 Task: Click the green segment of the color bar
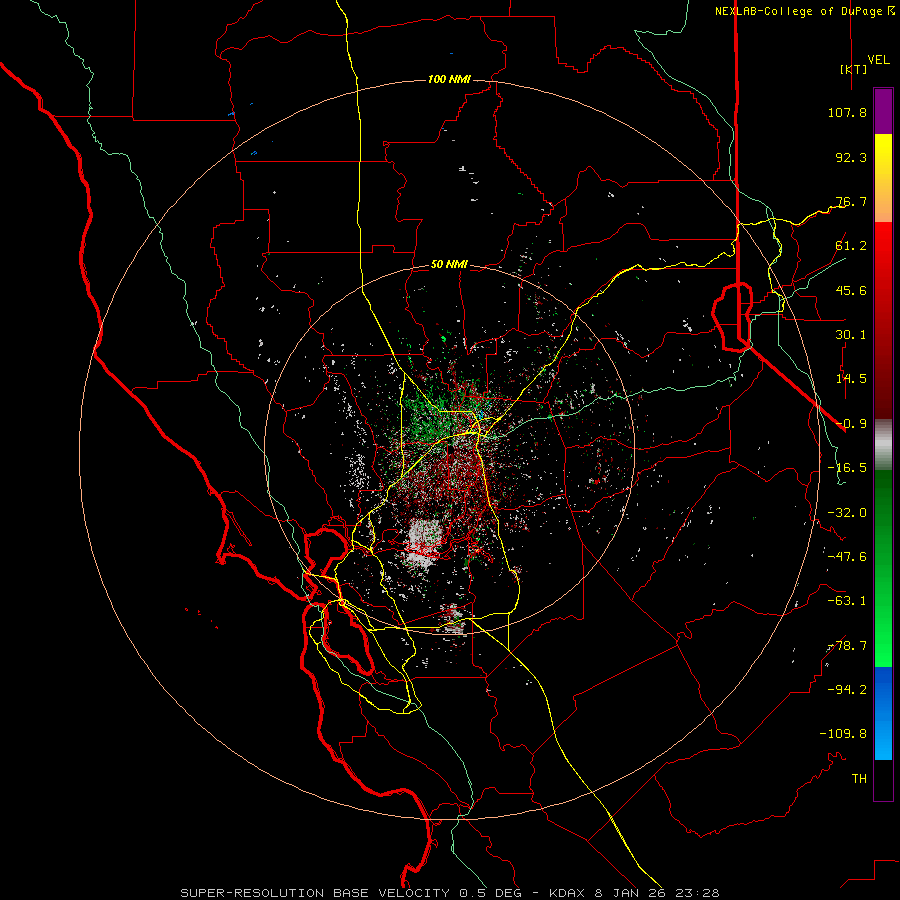tap(883, 568)
